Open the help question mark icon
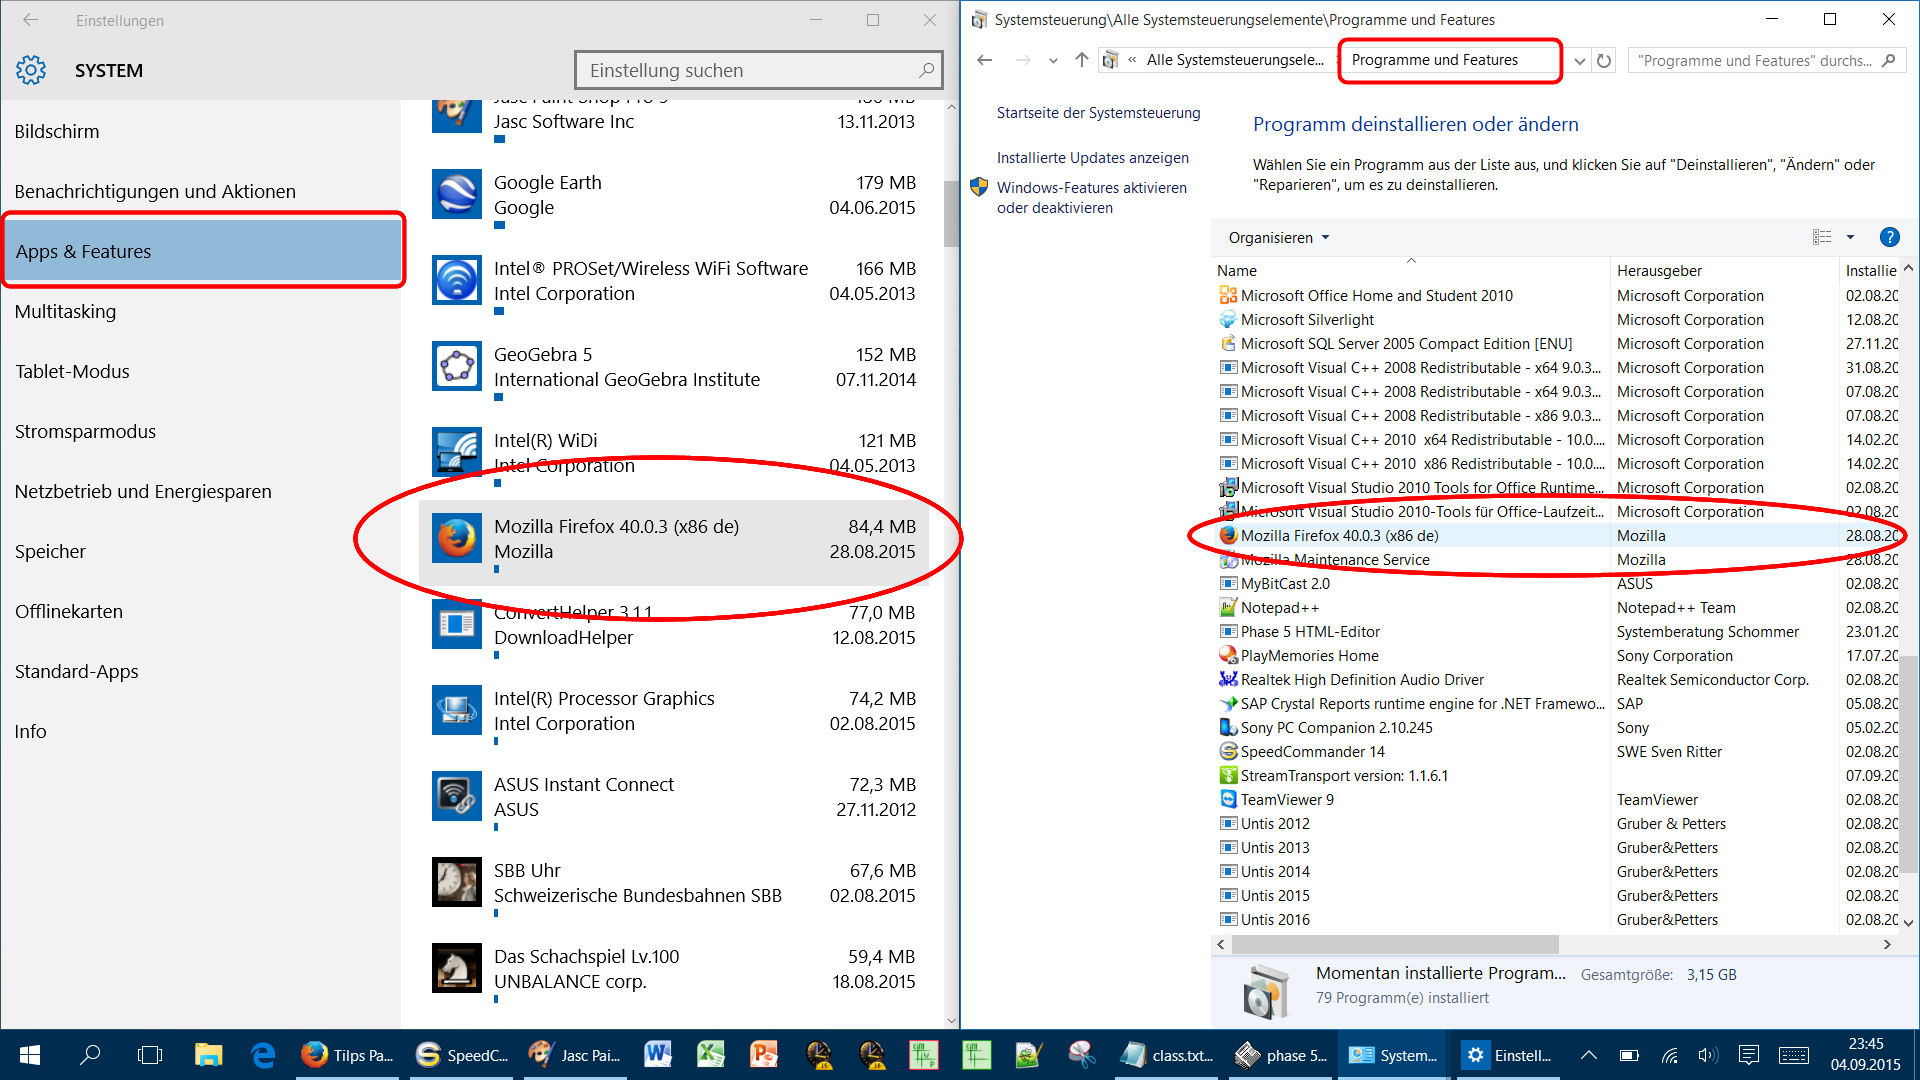Image resolution: width=1920 pixels, height=1080 pixels. coord(1889,237)
